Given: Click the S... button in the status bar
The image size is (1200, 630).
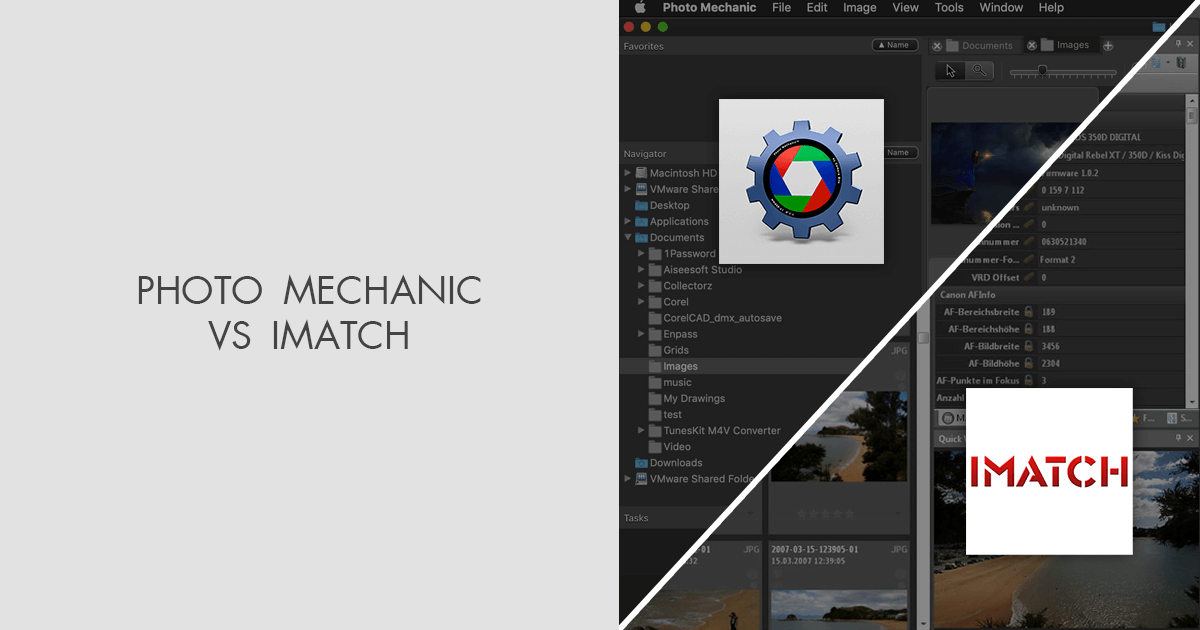Looking at the screenshot, I should point(1186,419).
